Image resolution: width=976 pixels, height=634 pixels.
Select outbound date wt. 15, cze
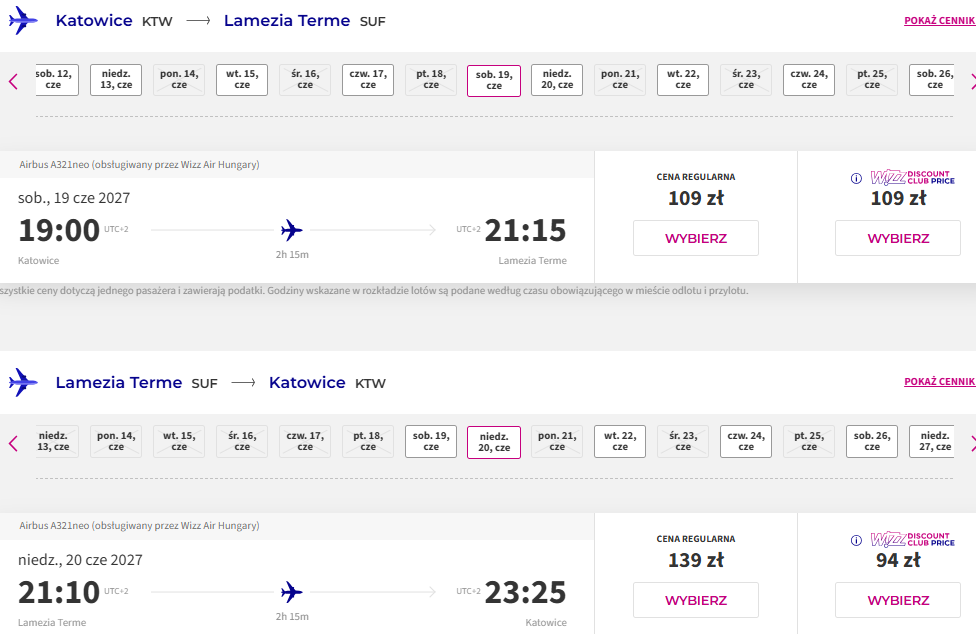click(242, 80)
